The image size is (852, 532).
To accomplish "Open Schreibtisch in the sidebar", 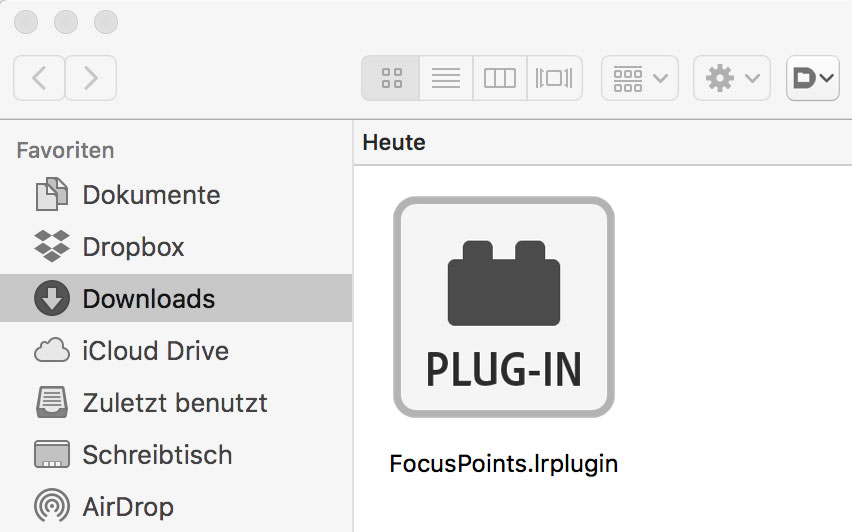I will [x=157, y=455].
